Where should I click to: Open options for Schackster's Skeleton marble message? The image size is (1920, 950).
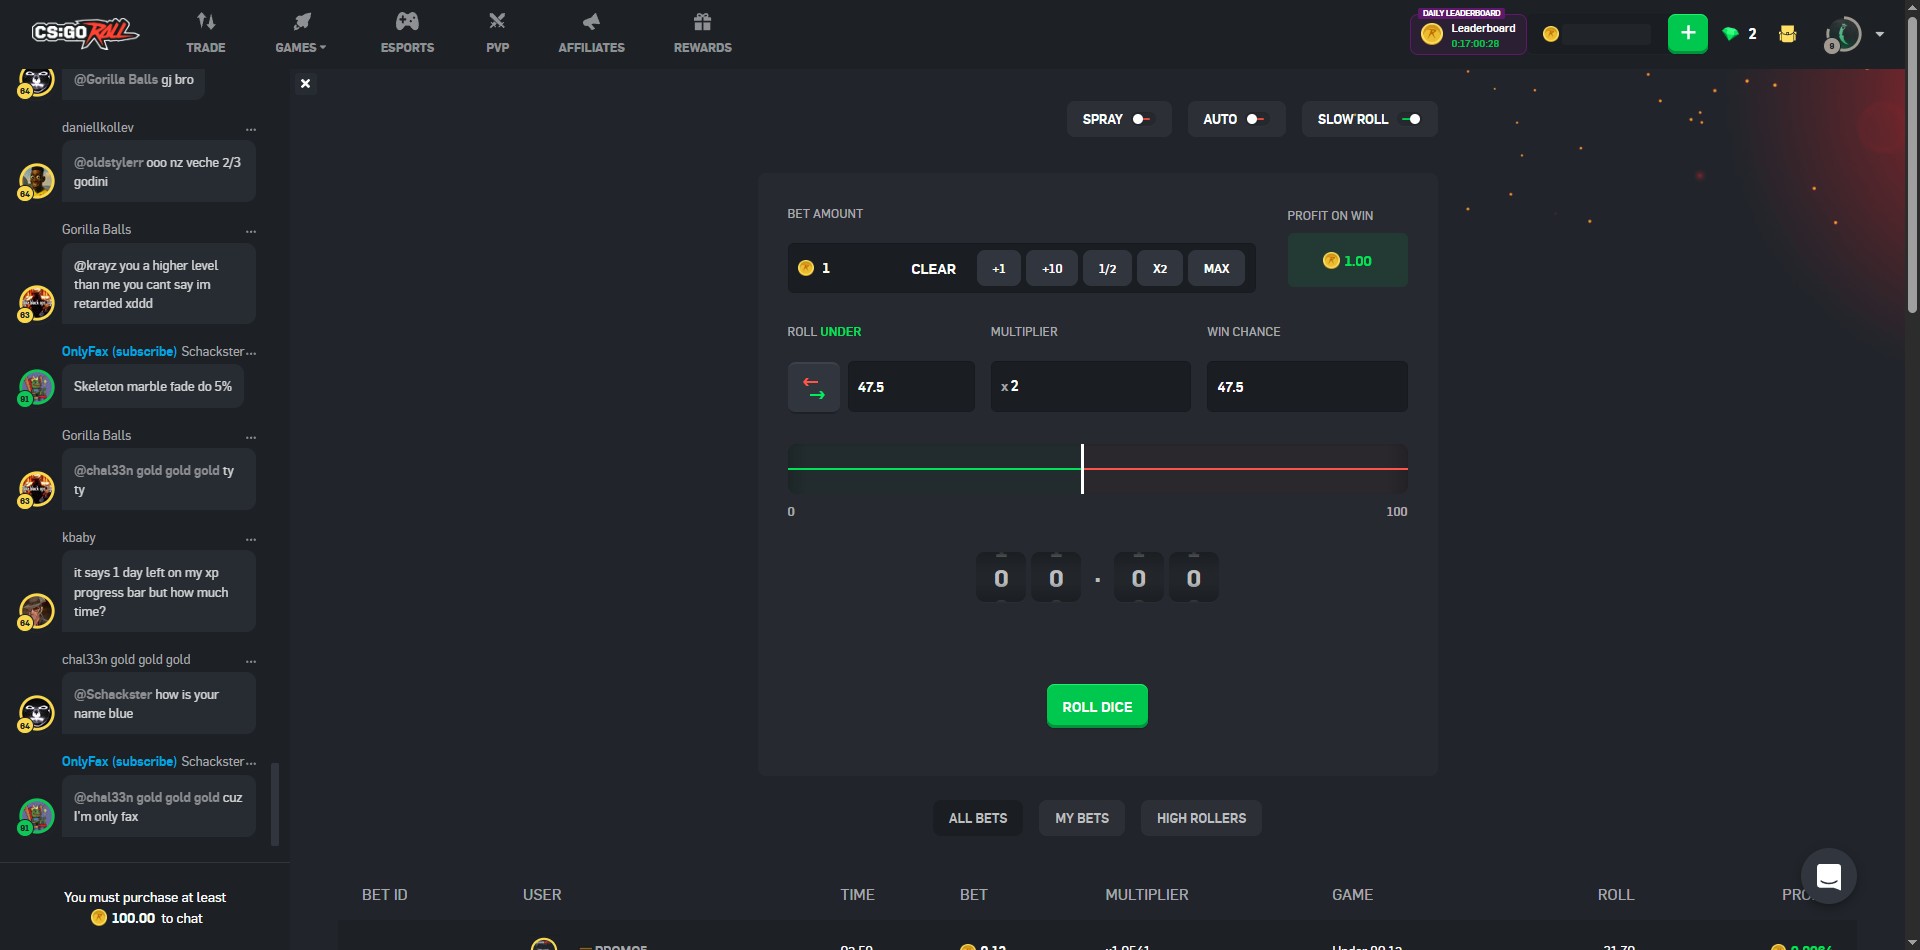(x=251, y=353)
